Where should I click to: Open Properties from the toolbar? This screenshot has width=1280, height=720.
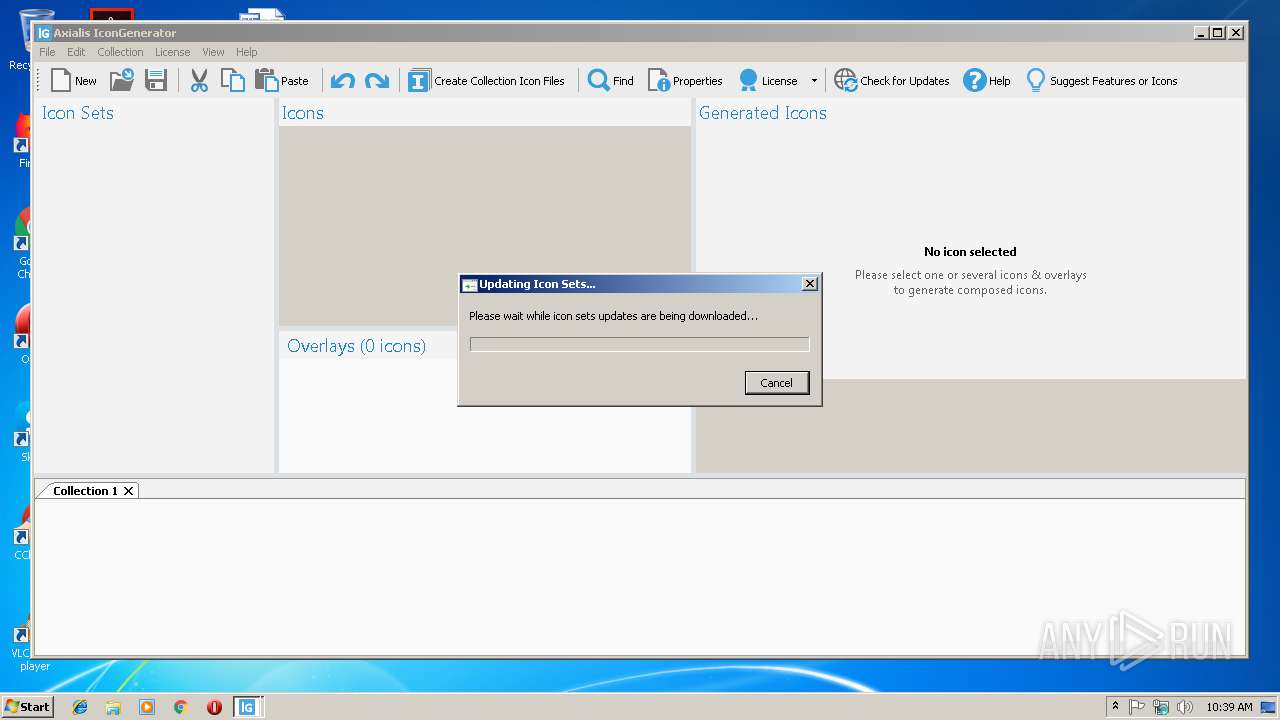686,81
